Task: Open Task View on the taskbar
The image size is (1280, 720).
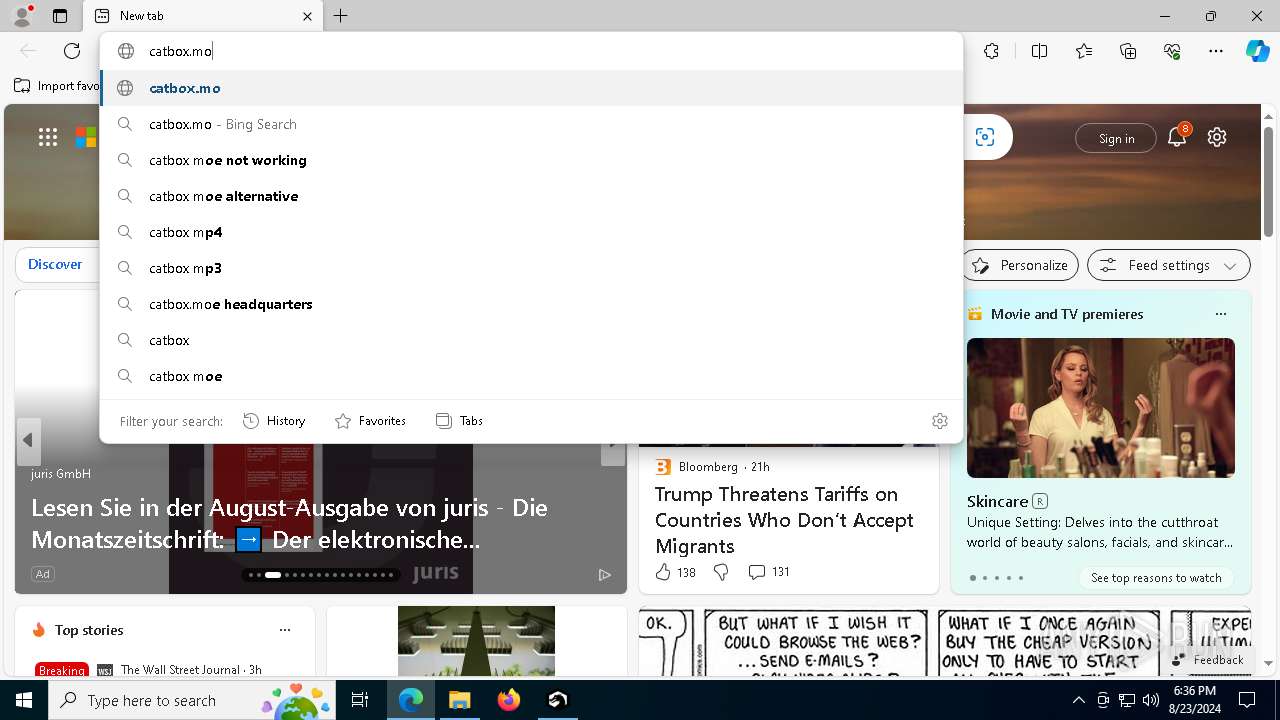Action: point(360,700)
